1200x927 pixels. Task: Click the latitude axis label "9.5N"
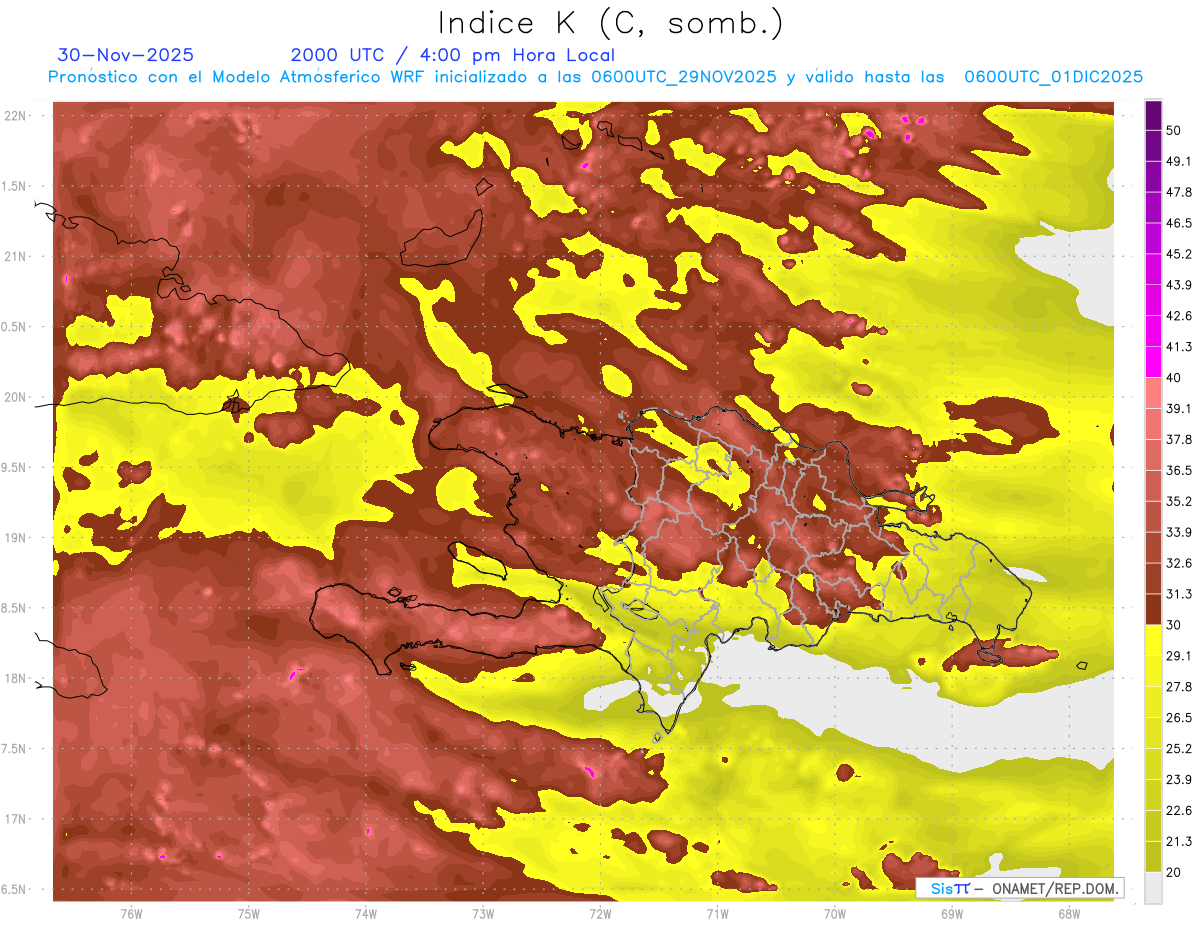15,468
